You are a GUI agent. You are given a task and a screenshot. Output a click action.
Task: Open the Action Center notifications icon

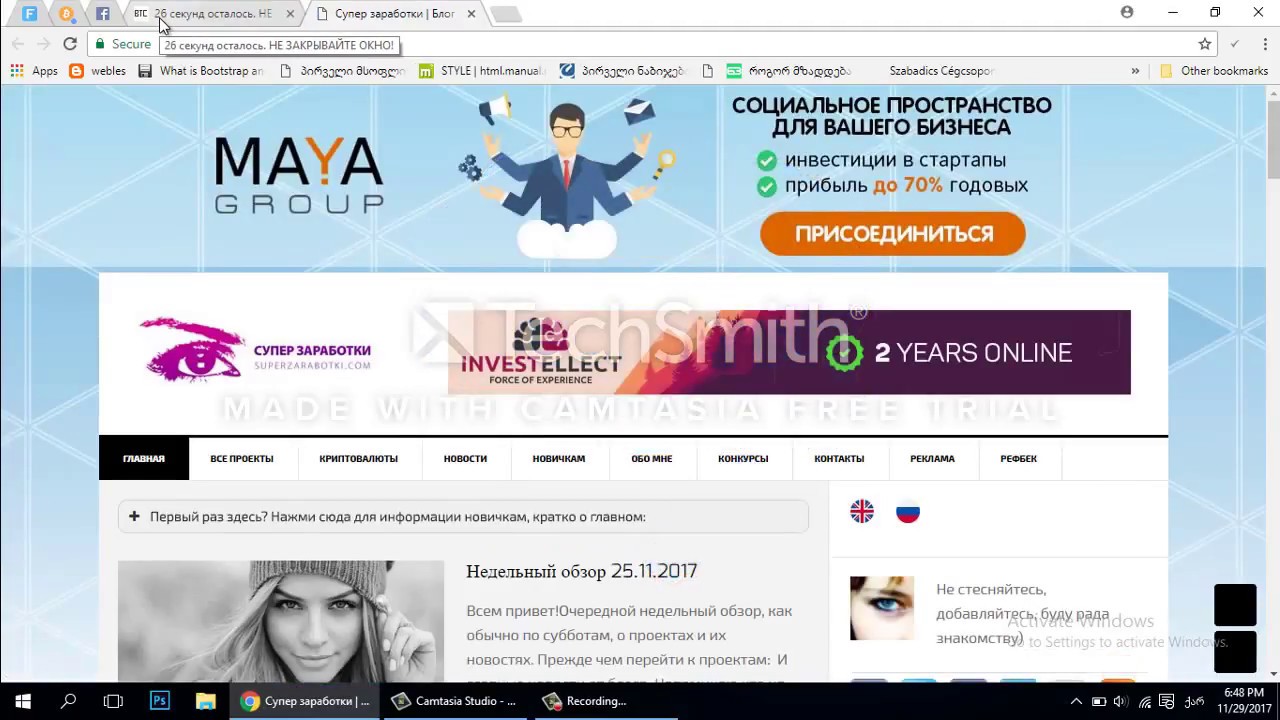click(1166, 702)
